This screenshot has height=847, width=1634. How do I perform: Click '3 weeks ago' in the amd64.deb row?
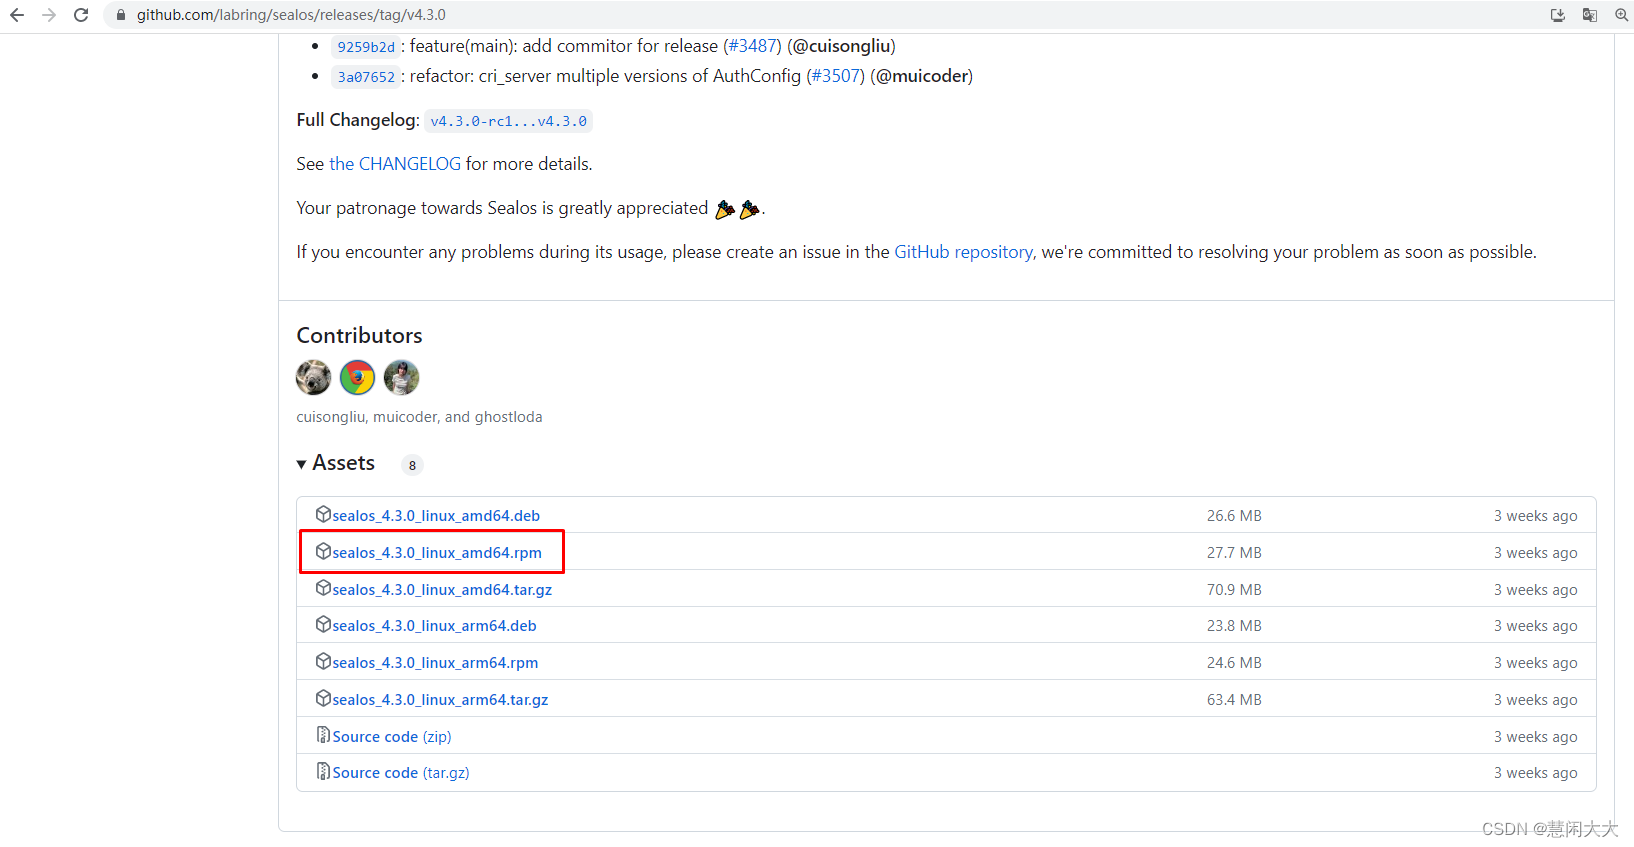[x=1535, y=516]
